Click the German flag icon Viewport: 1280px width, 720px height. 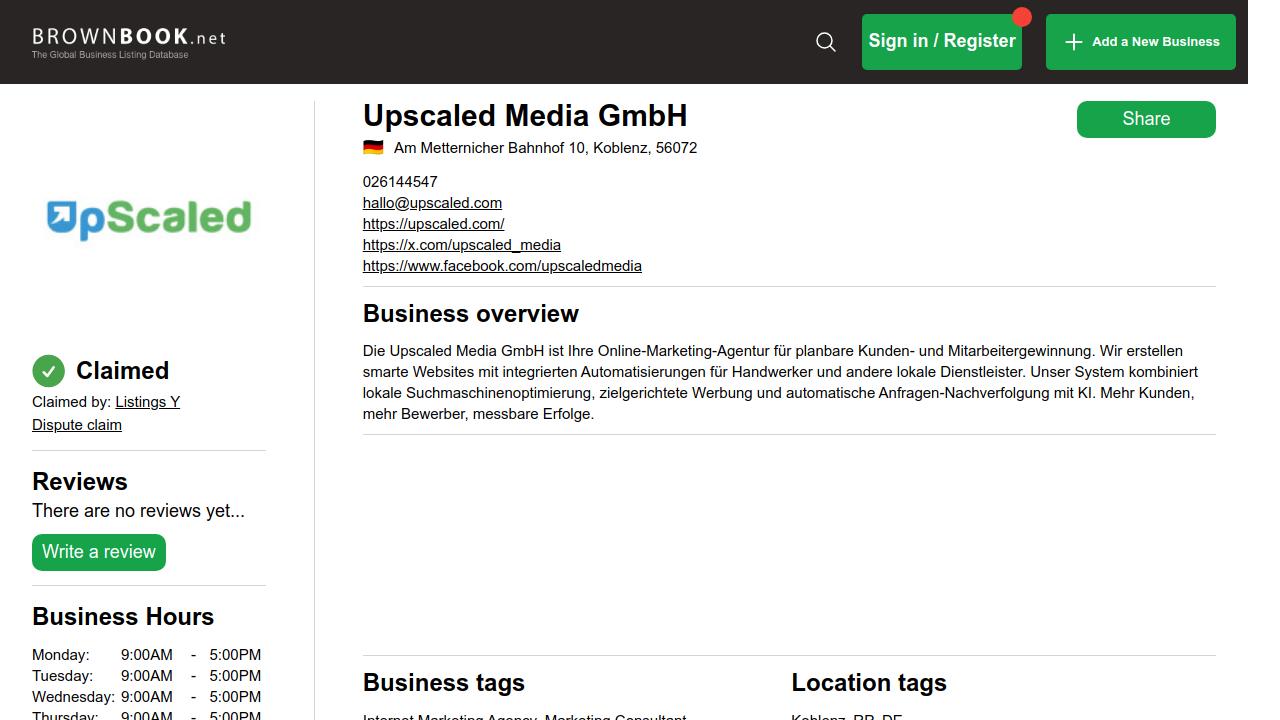[373, 147]
